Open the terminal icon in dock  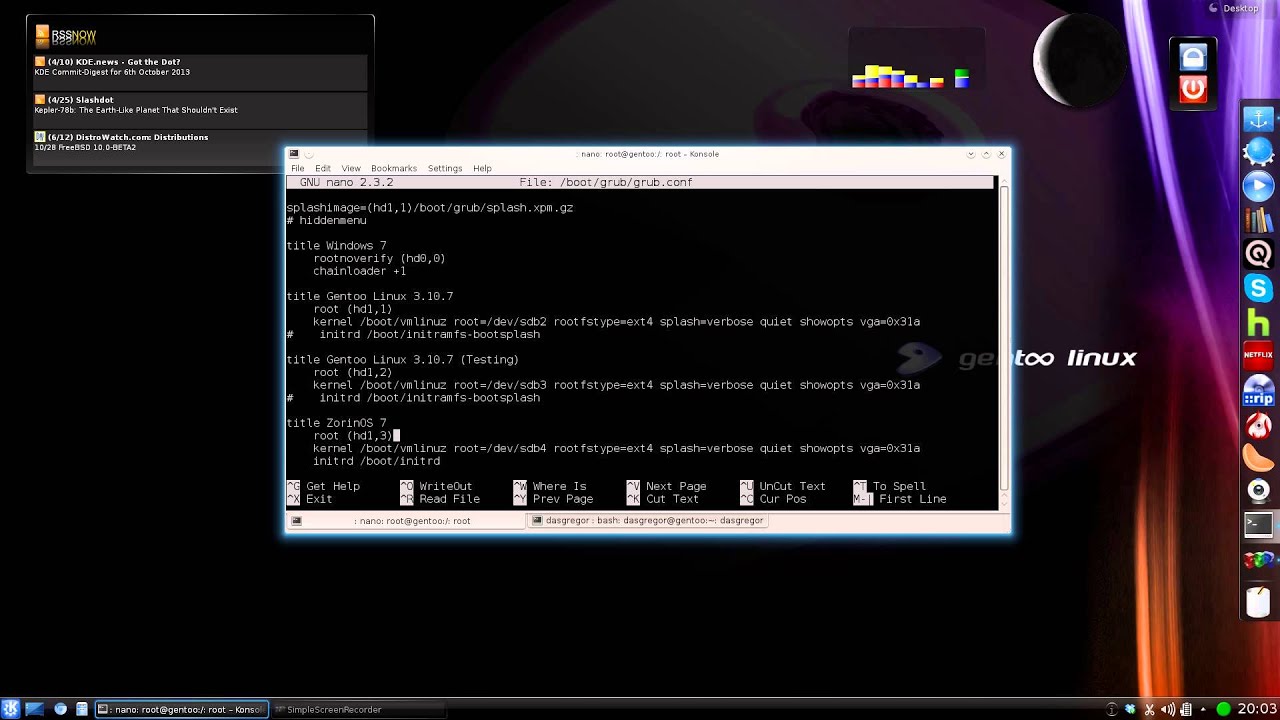pyautogui.click(x=1259, y=524)
